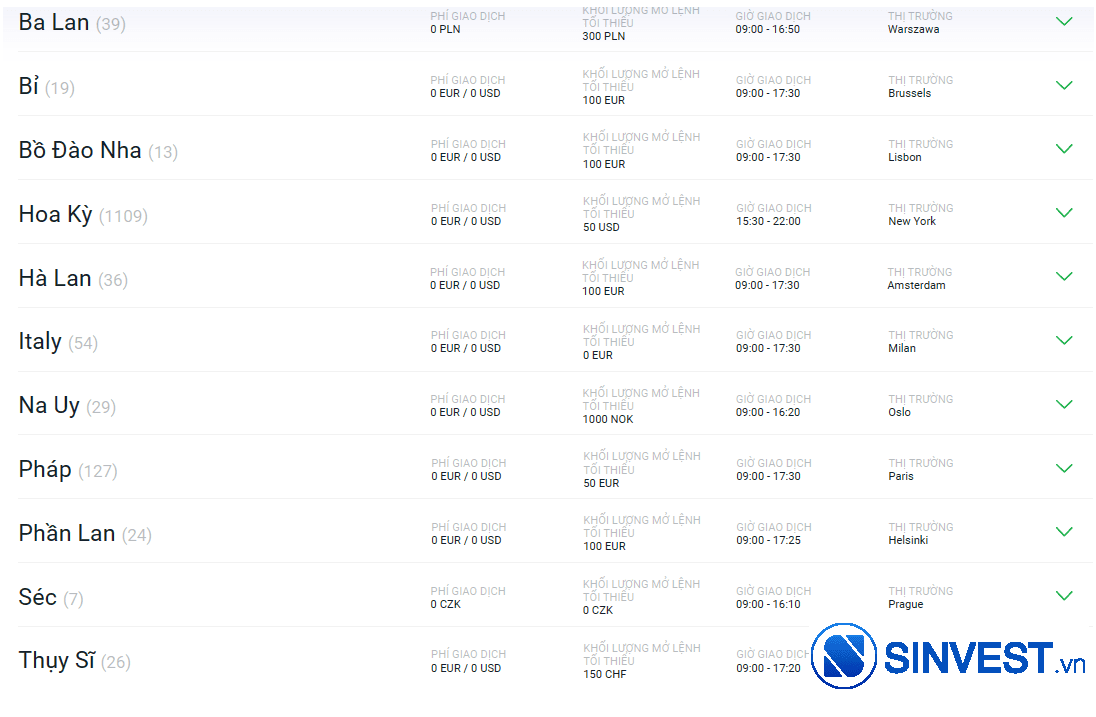Click the 15:30 - 22:00 trading hours
1096x717 pixels.
pos(768,221)
